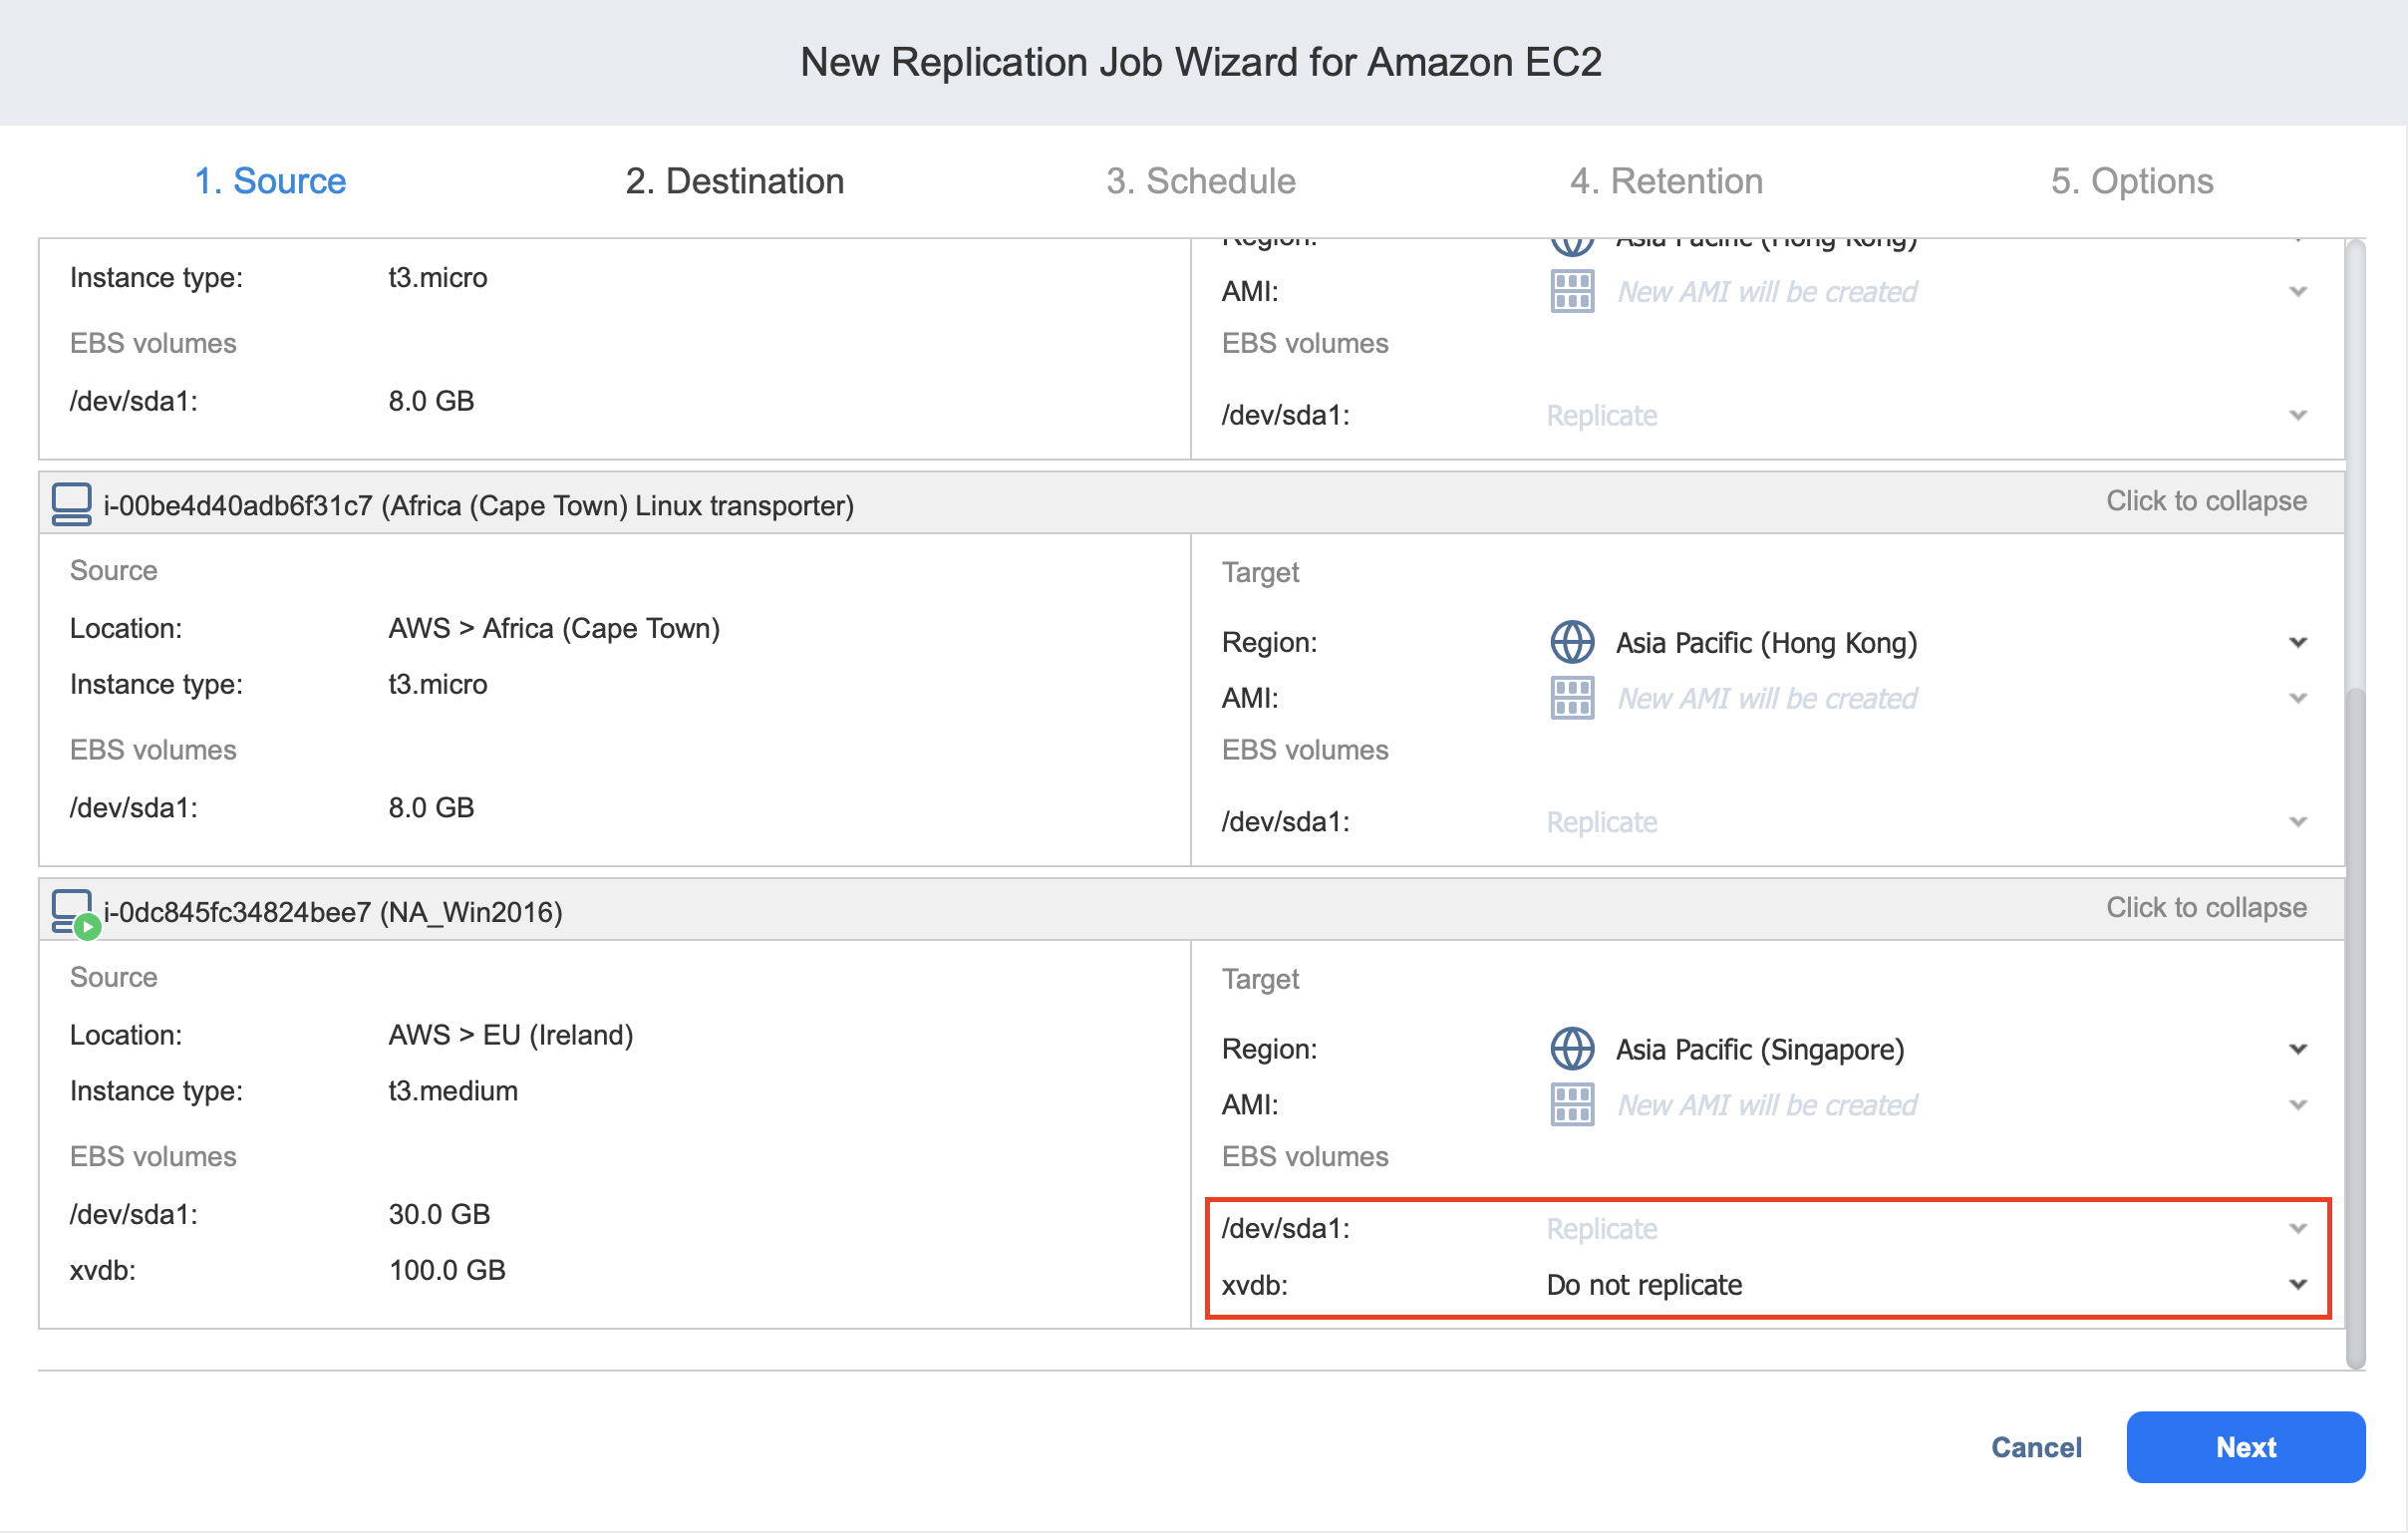Click the globe icon next to Singapore region

click(x=1571, y=1049)
